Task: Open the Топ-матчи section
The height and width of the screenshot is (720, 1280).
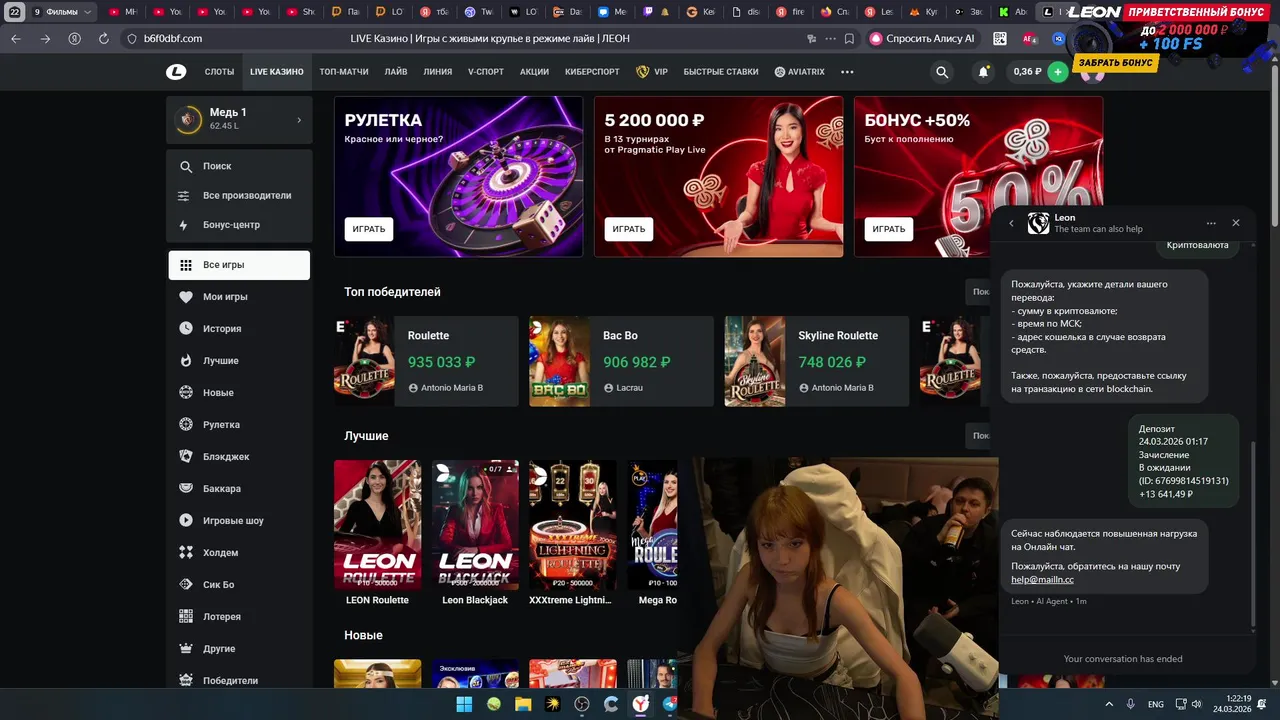Action: click(x=344, y=72)
